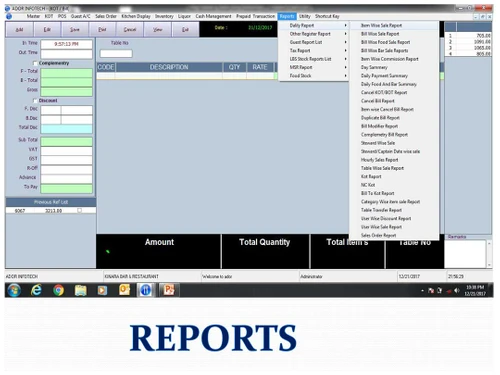Click the View button
Viewport: 500px width, 375px height.
point(157,30)
